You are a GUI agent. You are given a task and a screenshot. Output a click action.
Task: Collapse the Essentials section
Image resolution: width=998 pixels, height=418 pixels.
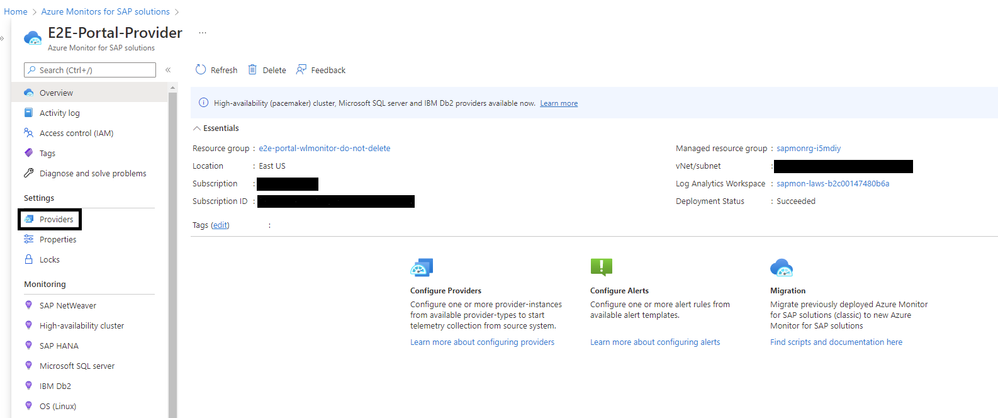[196, 128]
